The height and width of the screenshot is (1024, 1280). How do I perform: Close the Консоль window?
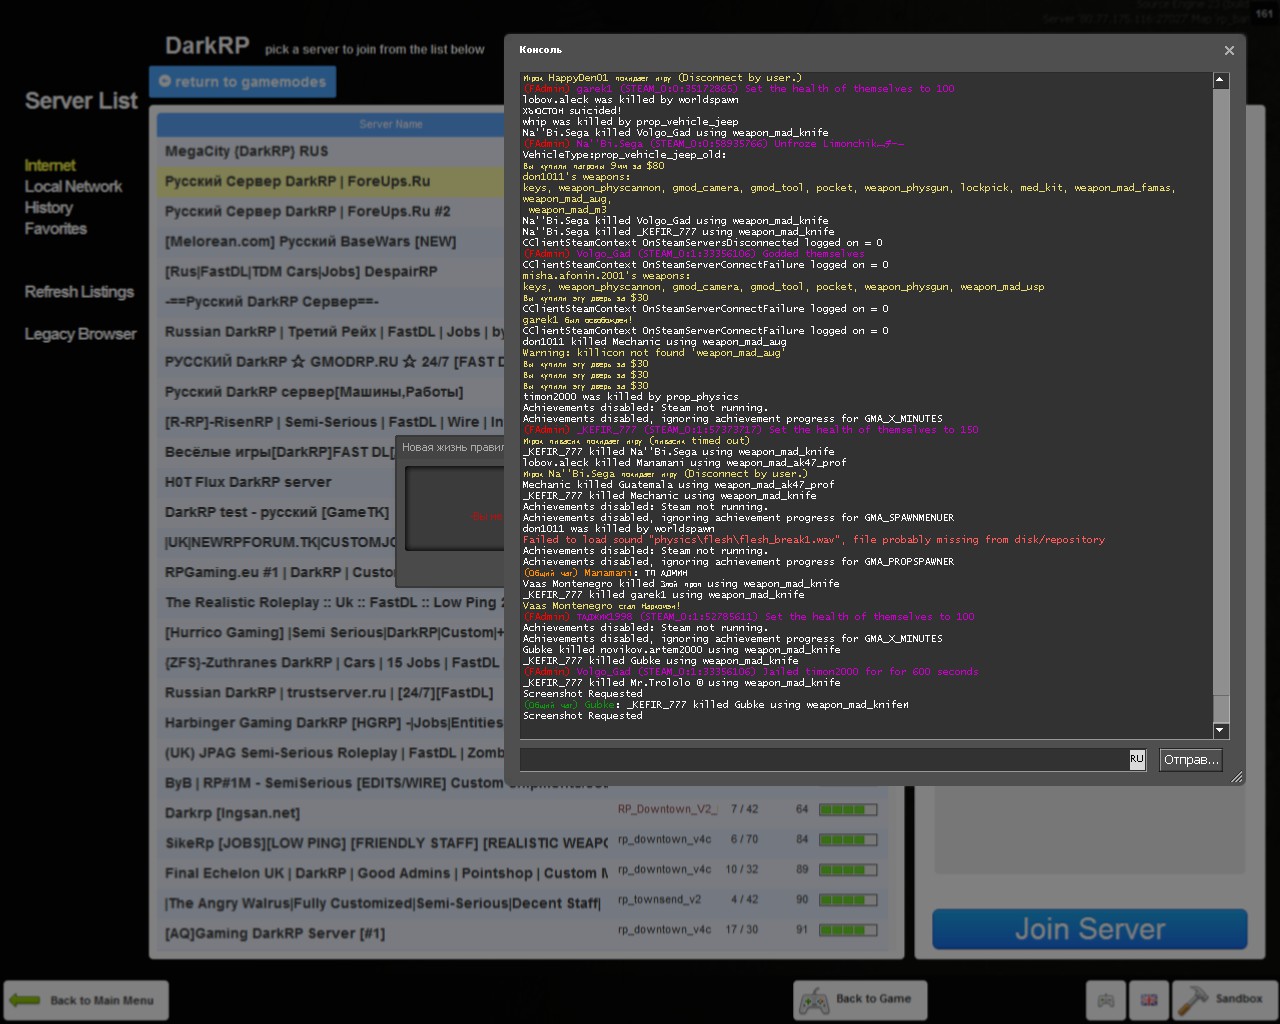(1229, 50)
